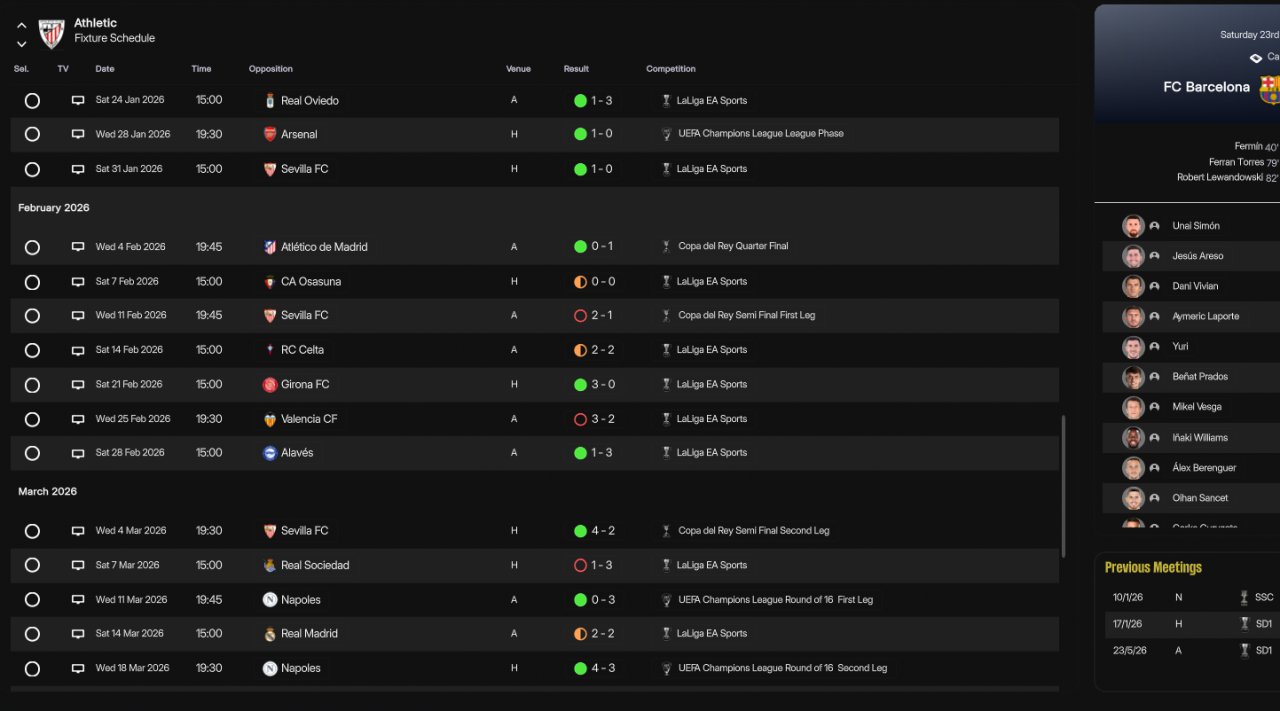This screenshot has width=1280, height=711.
Task: Click Unai Simón's player portrait
Action: point(1132,226)
